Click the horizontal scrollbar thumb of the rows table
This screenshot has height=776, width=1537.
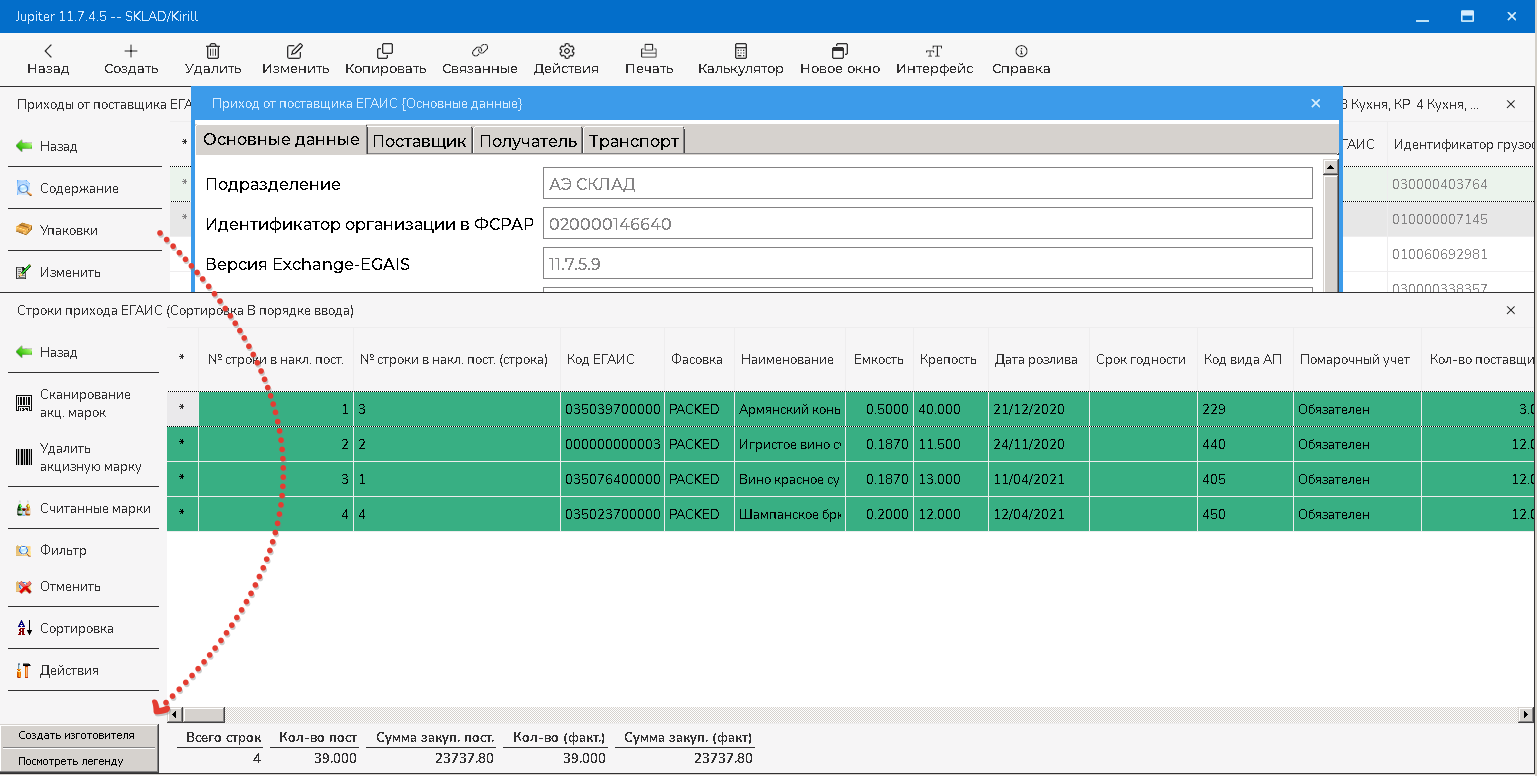pyautogui.click(x=204, y=715)
